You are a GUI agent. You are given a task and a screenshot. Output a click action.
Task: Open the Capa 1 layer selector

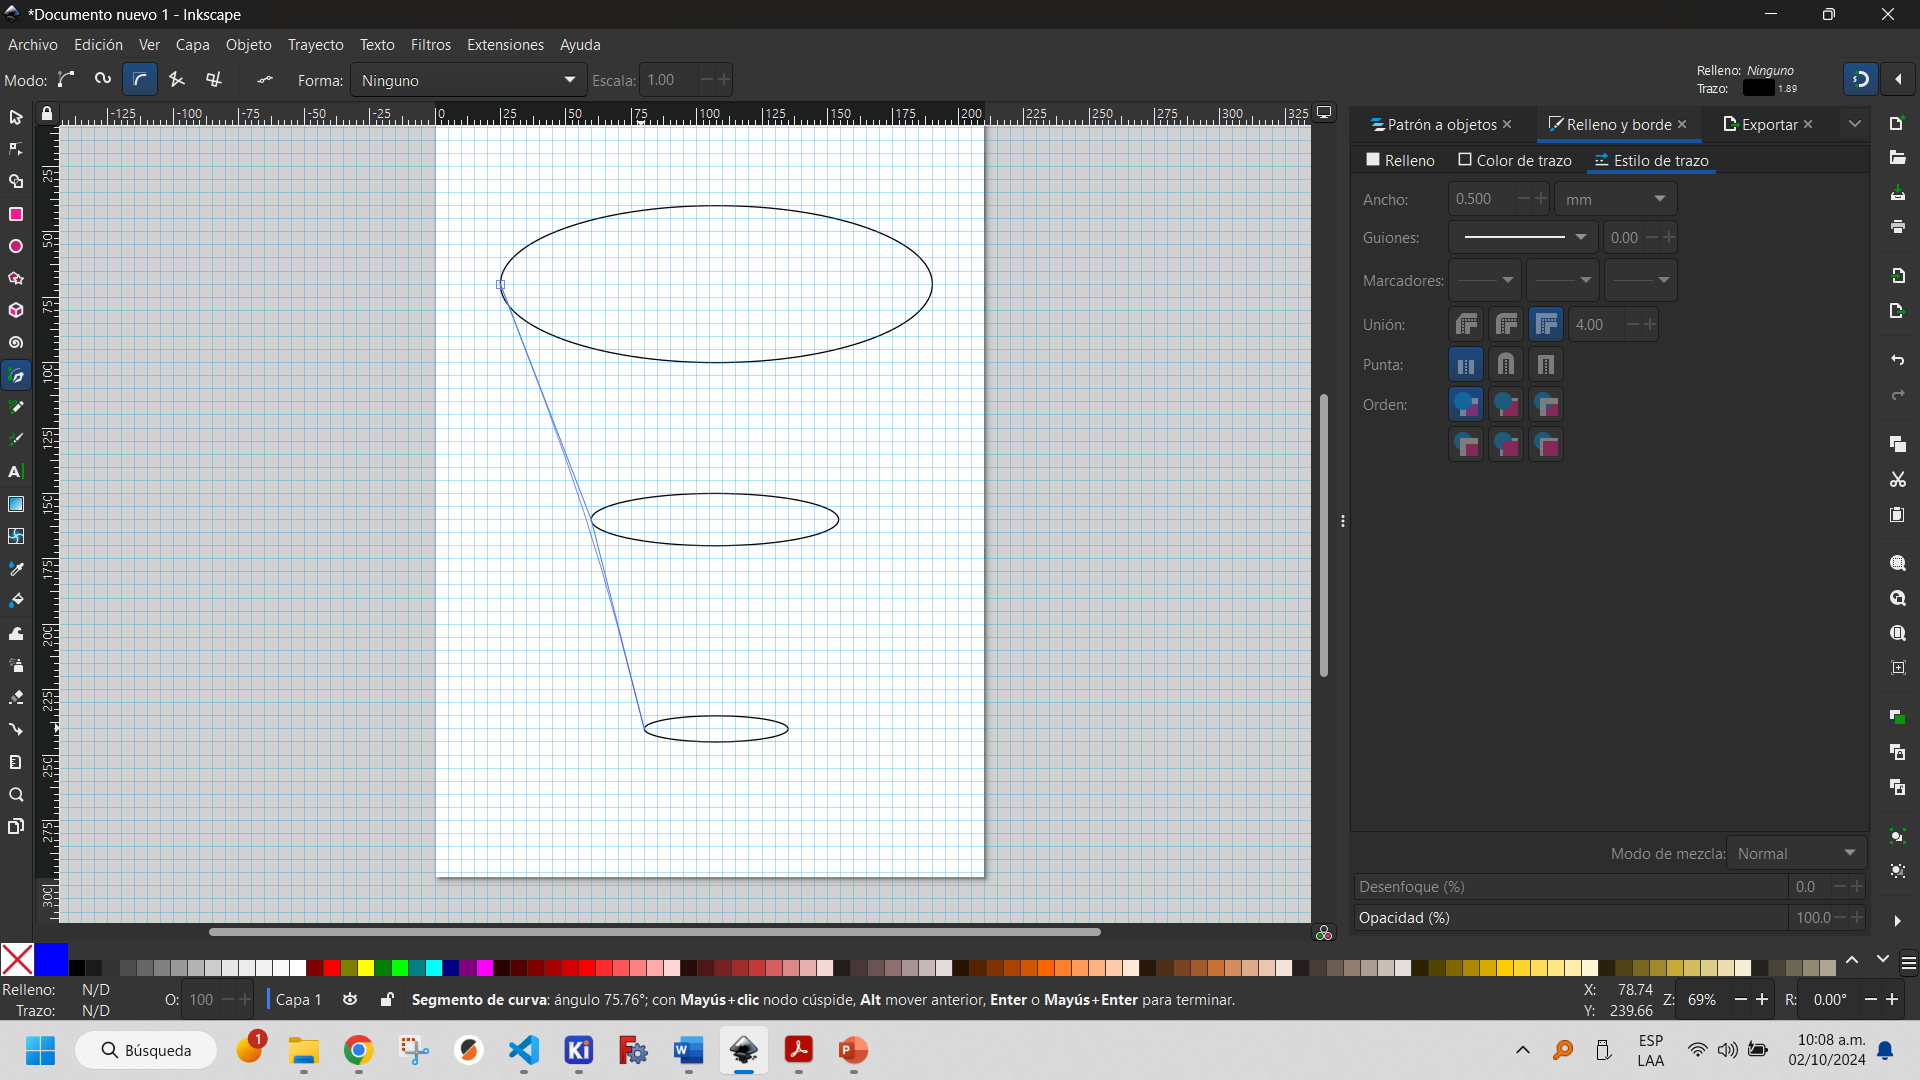pyautogui.click(x=298, y=999)
